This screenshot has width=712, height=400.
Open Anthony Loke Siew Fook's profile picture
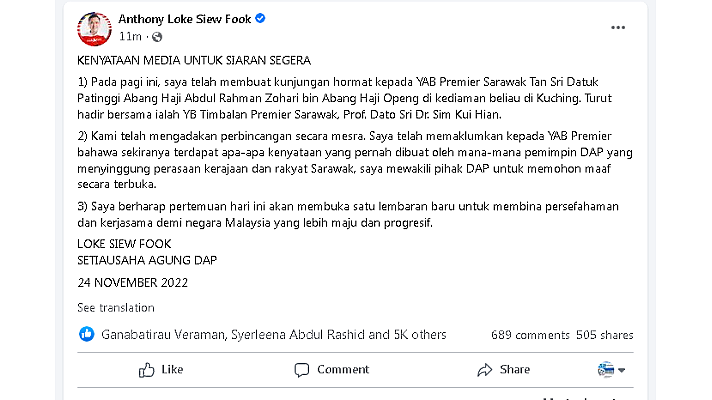[94, 29]
